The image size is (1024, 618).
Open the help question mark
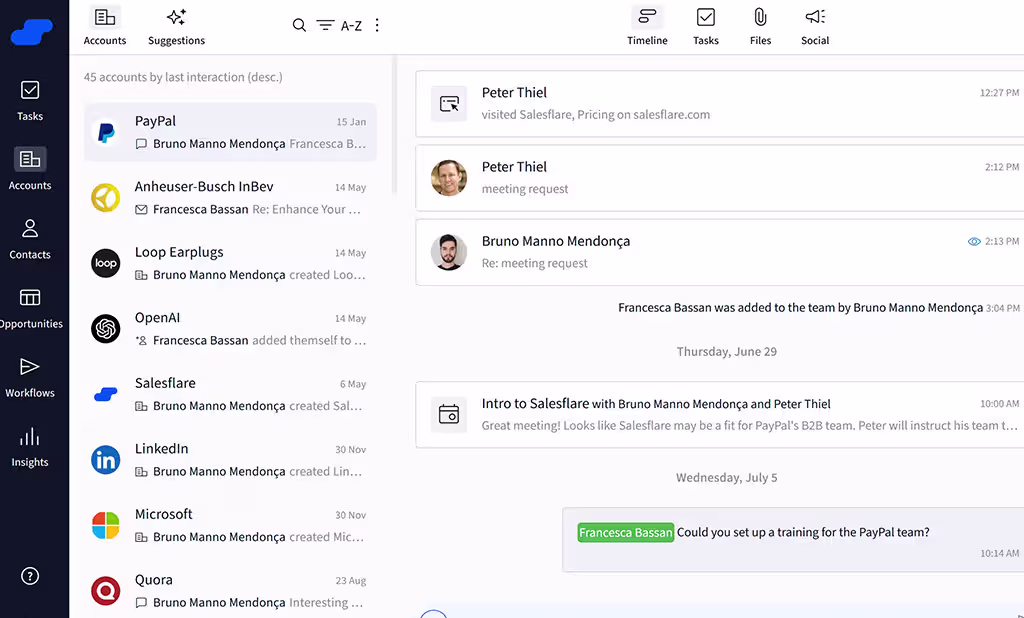[30, 576]
